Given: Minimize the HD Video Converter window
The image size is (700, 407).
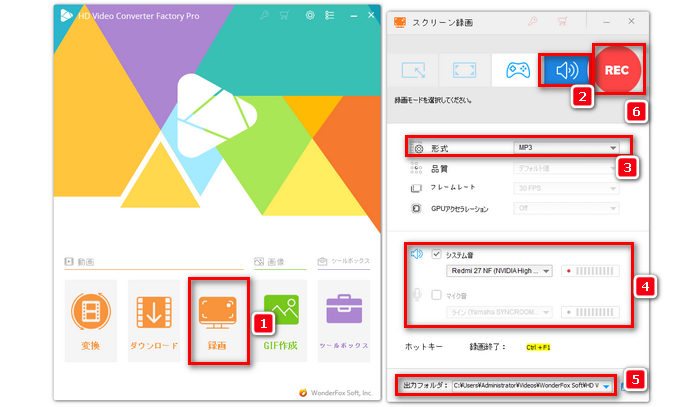Looking at the screenshot, I should [x=354, y=16].
